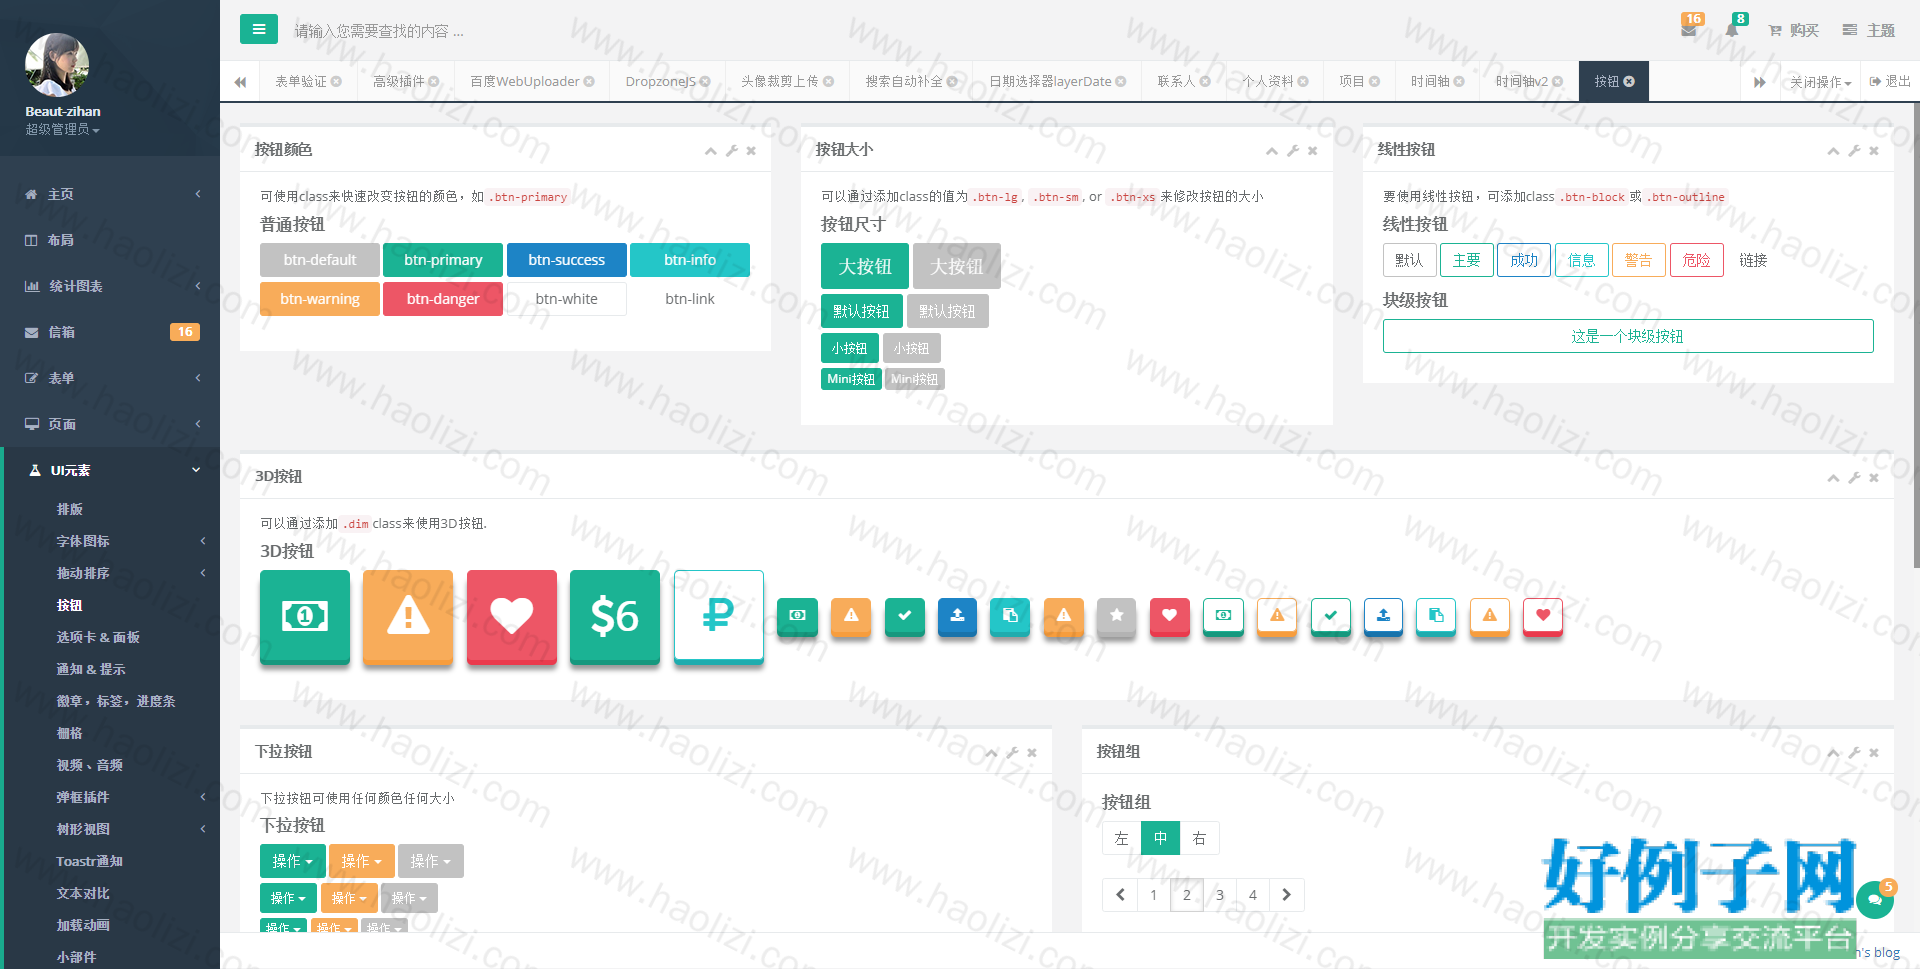The image size is (1920, 969).
Task: Open the 关闭操作 tab dropdown
Action: click(x=1820, y=82)
